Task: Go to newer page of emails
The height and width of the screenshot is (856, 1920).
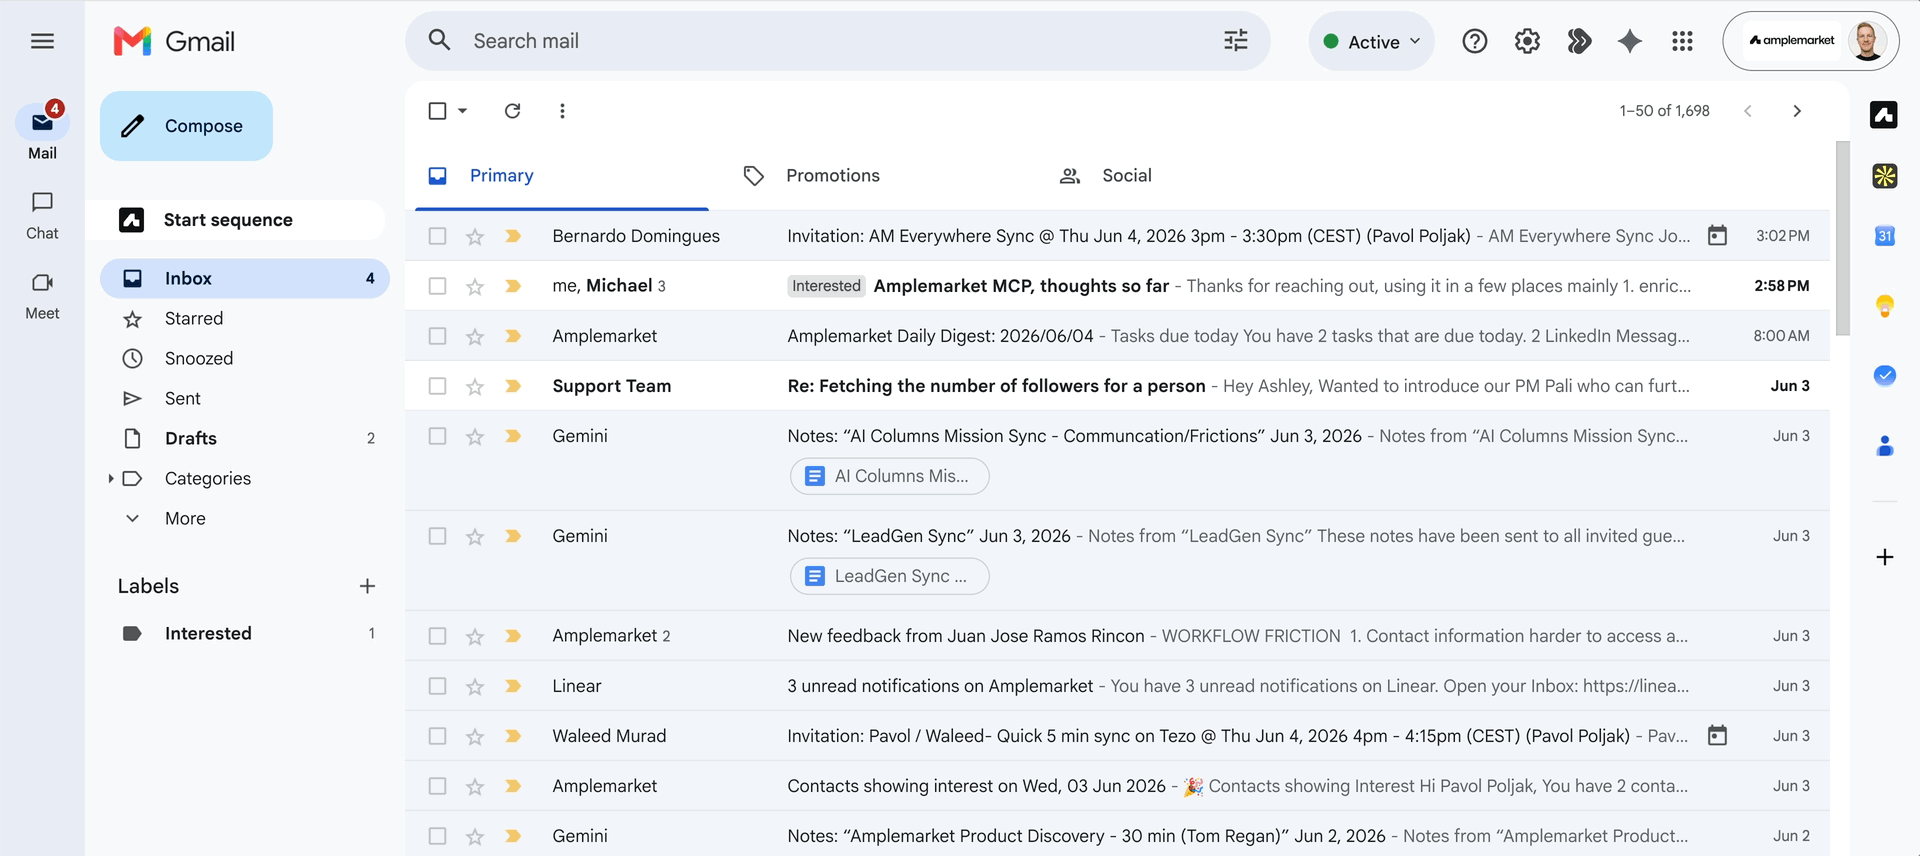Action: 1747,111
